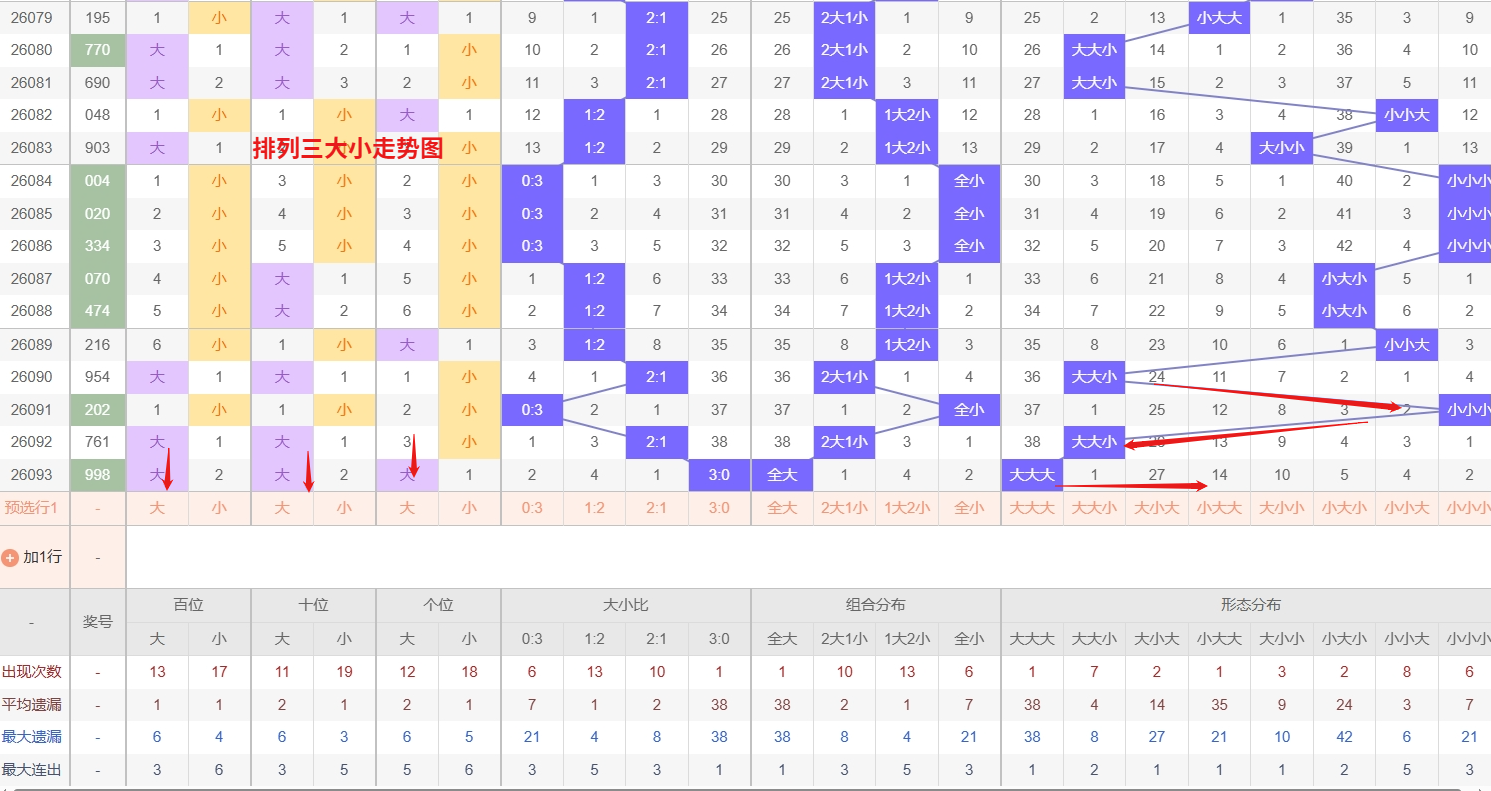Click the 百位 header in the footer
1491x791 pixels.
coord(188,605)
